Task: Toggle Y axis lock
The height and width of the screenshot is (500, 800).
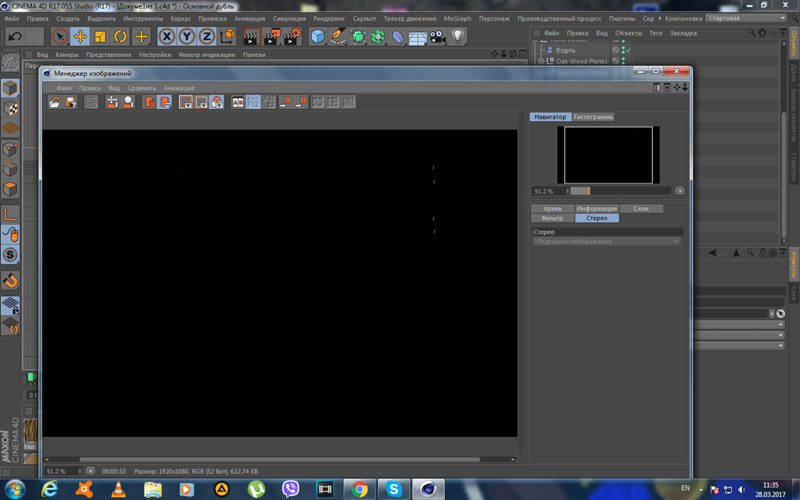Action: [x=187, y=37]
